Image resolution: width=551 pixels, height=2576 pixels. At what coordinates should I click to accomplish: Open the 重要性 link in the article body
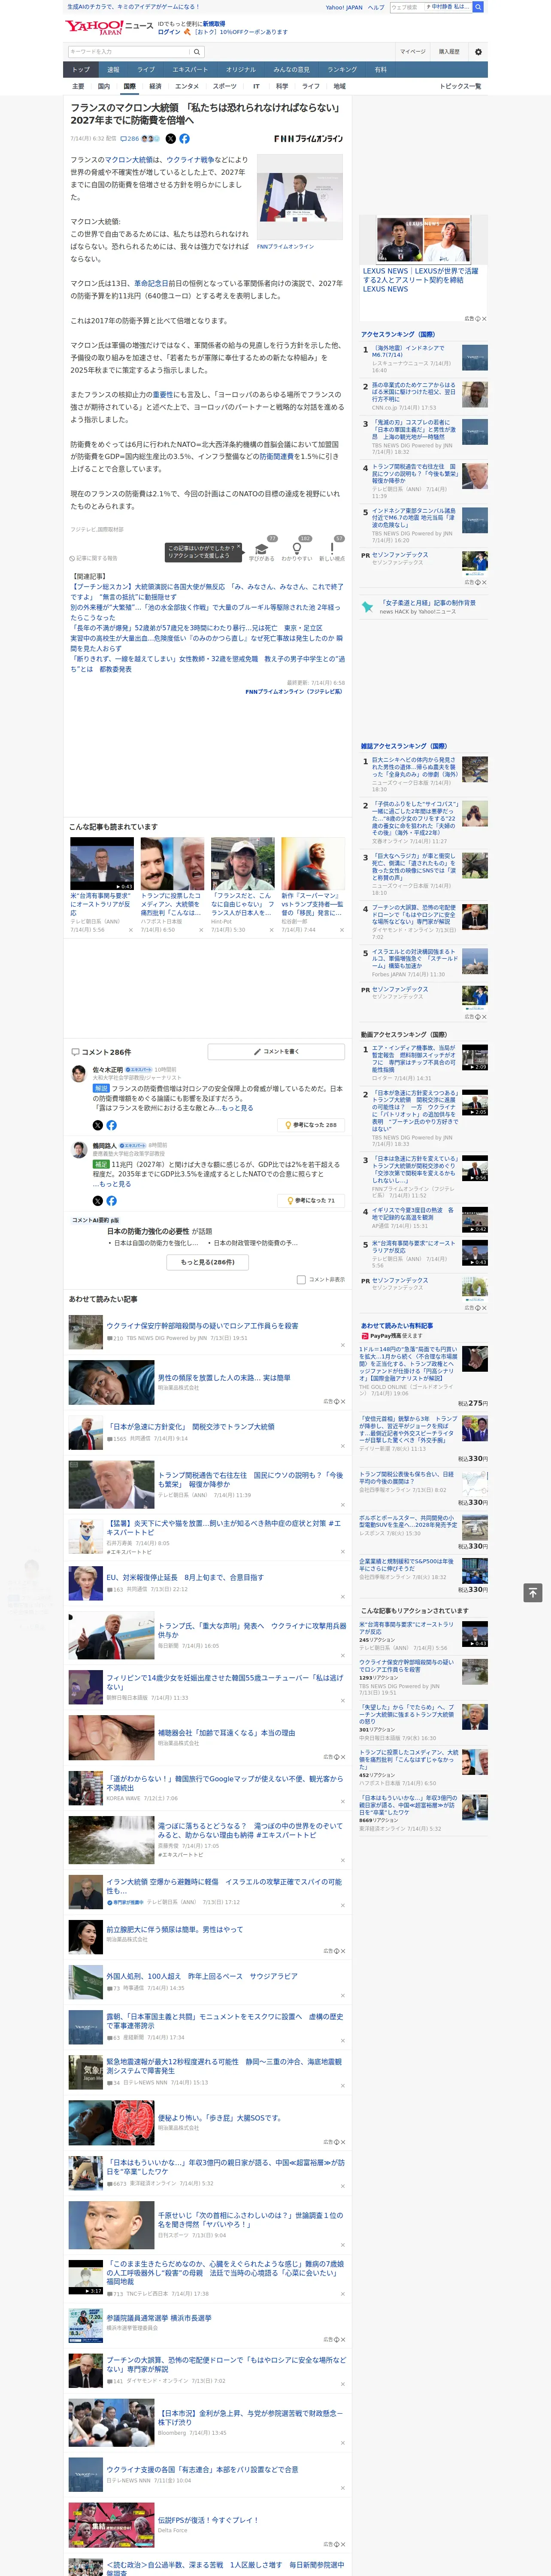[x=163, y=394]
